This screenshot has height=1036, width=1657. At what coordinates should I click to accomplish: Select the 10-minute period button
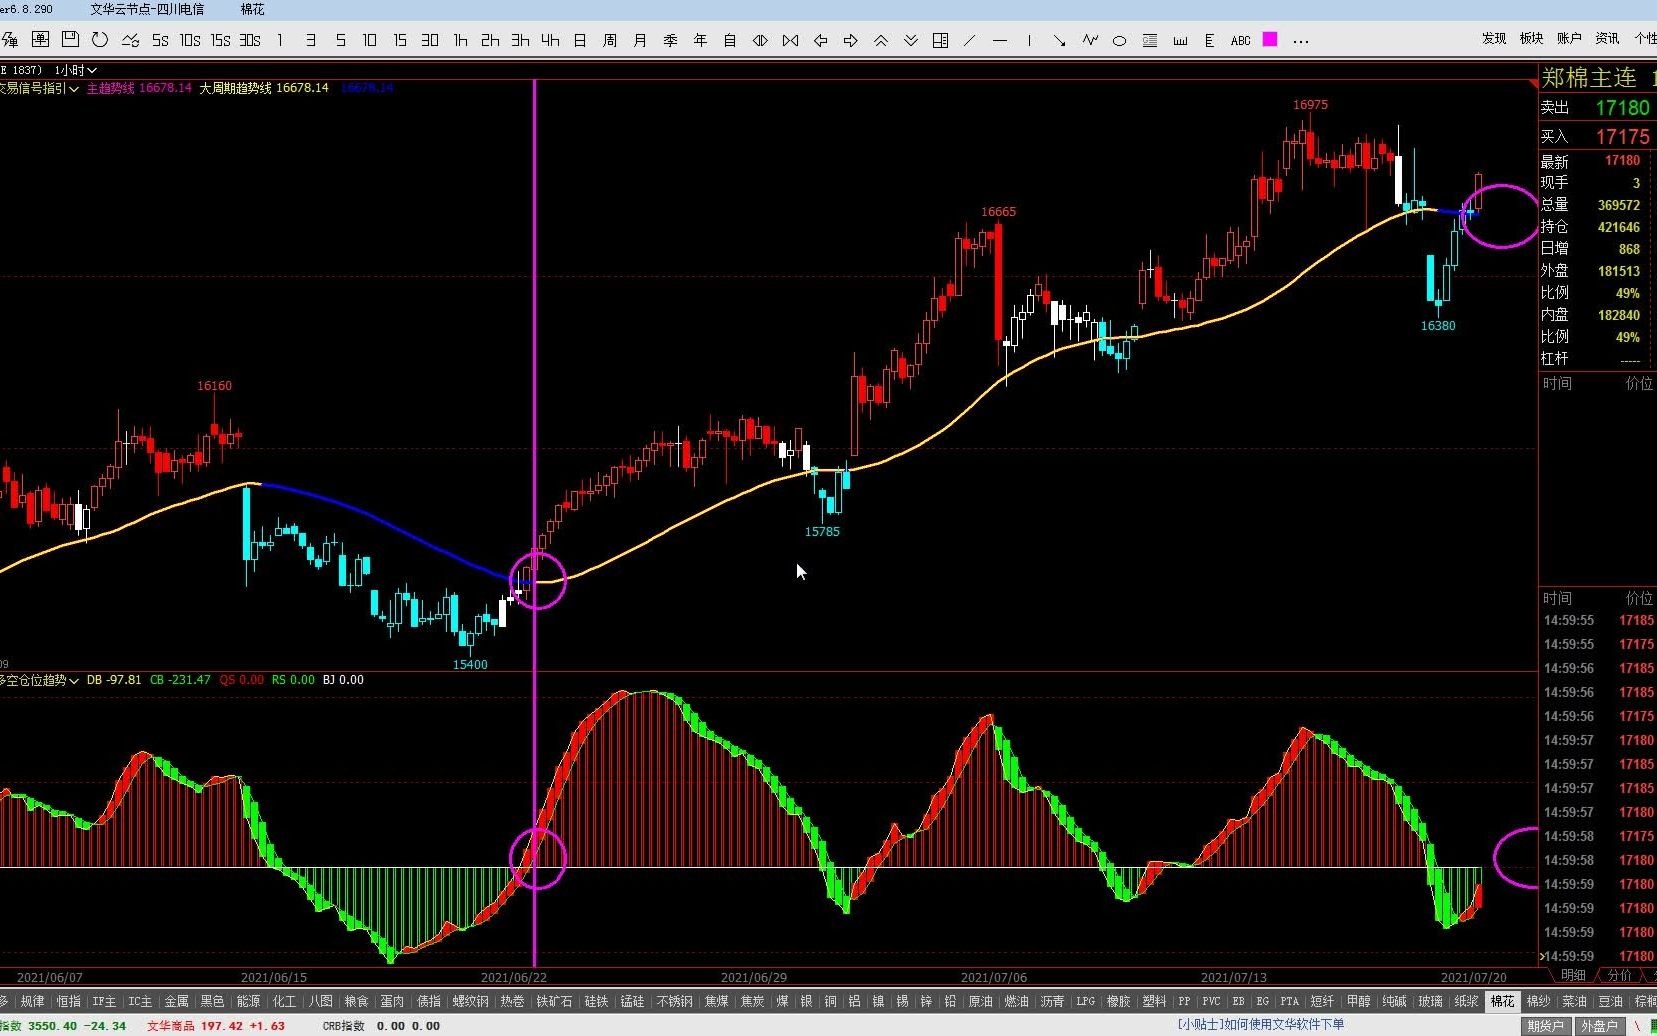[370, 40]
